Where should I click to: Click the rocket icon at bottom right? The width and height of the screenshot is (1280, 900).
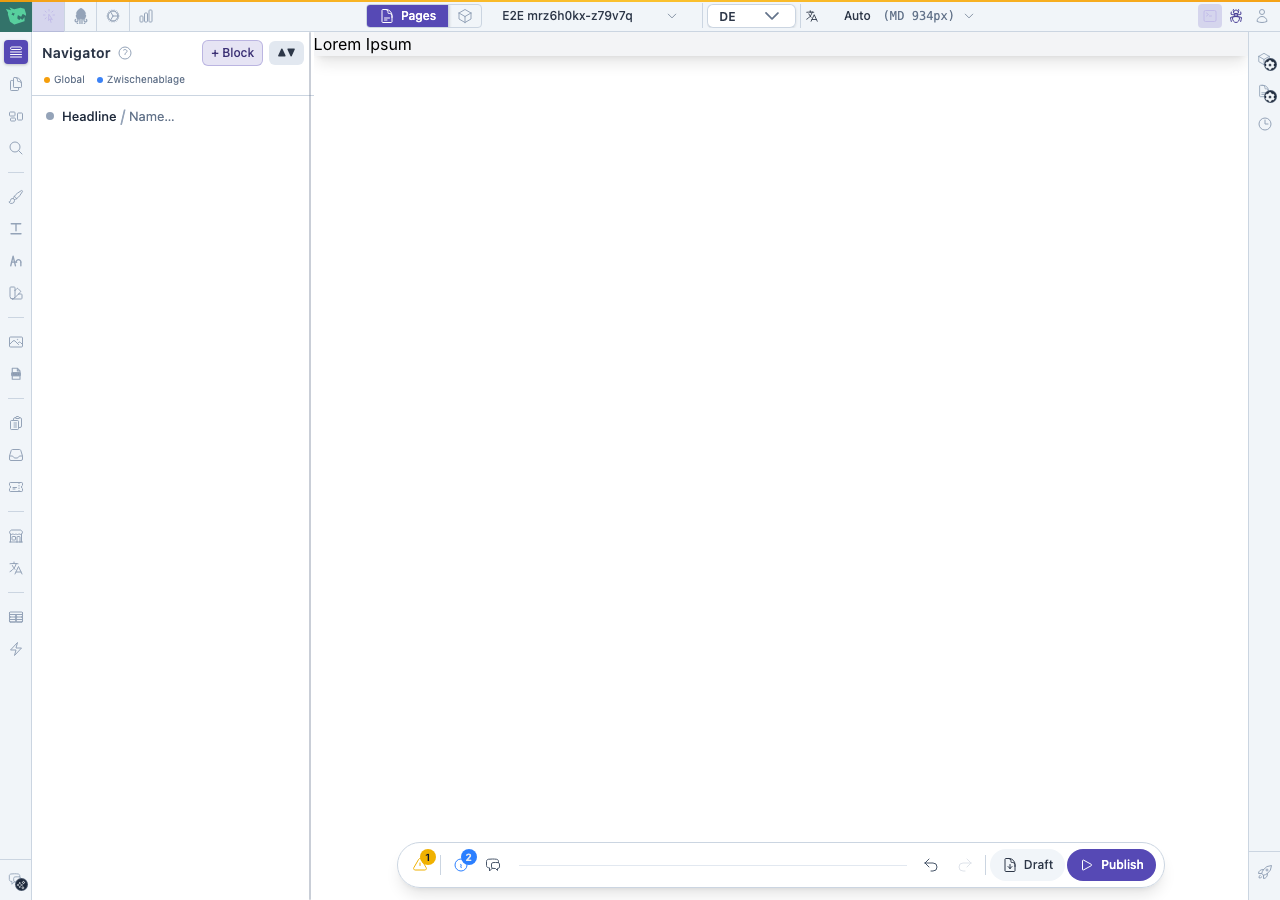pos(1265,872)
